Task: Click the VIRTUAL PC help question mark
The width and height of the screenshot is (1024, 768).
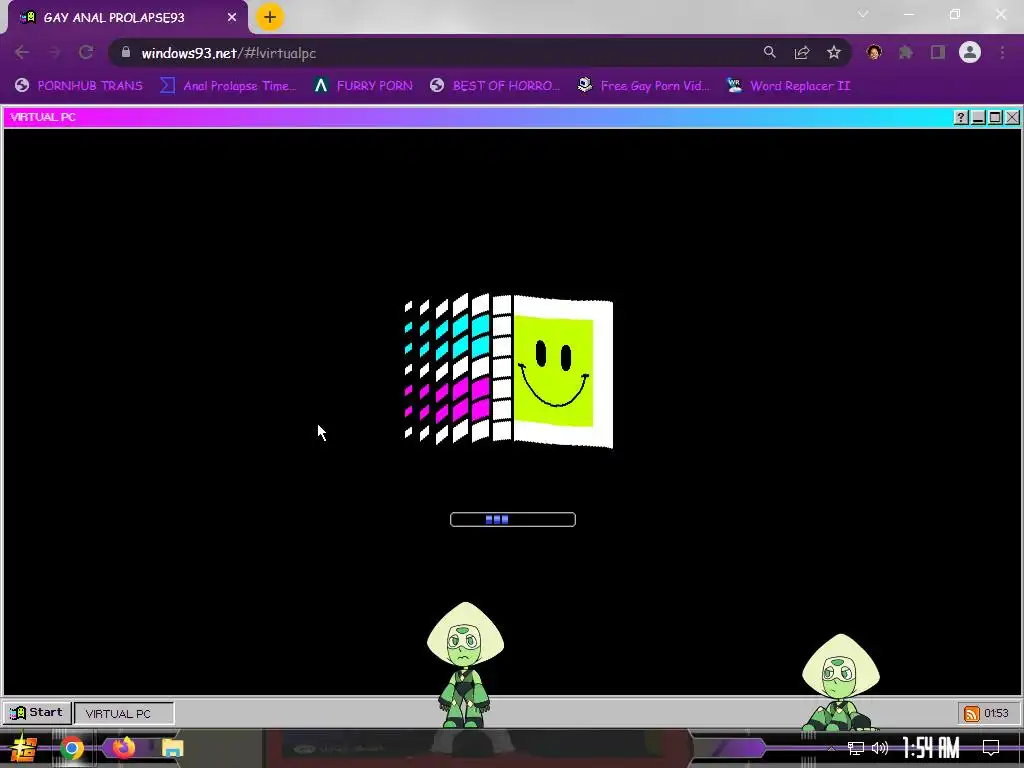Action: click(x=961, y=118)
